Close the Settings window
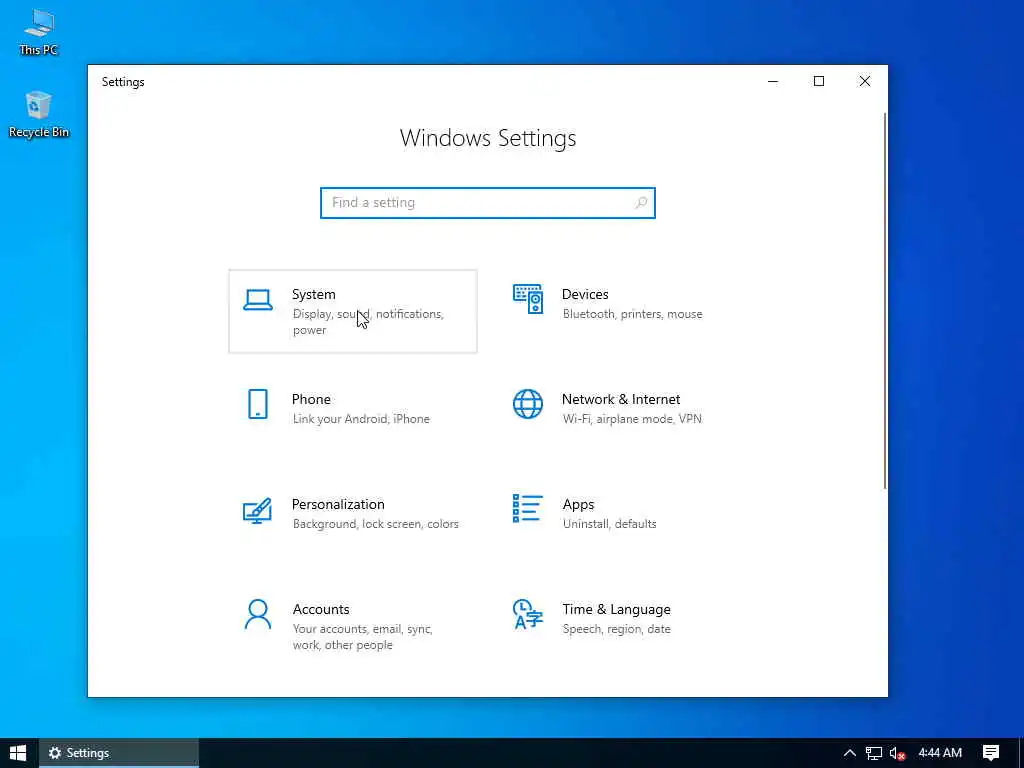Image resolution: width=1024 pixels, height=768 pixels. pyautogui.click(x=865, y=82)
